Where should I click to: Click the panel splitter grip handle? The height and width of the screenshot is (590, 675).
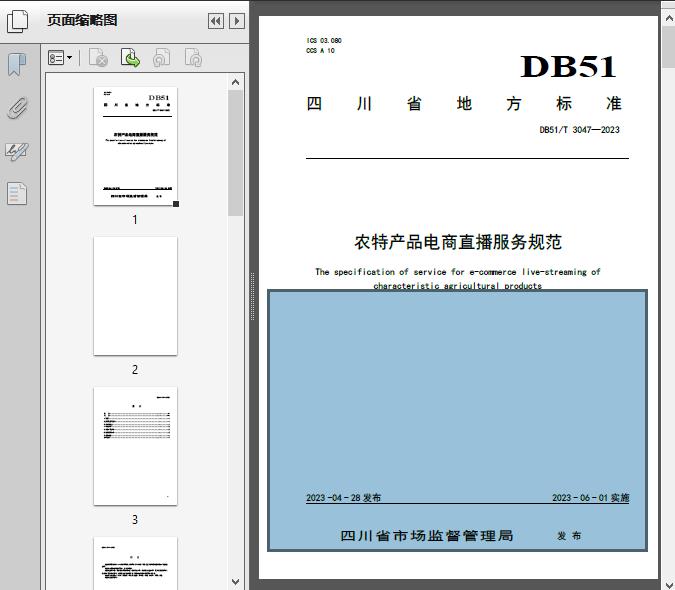(x=253, y=297)
